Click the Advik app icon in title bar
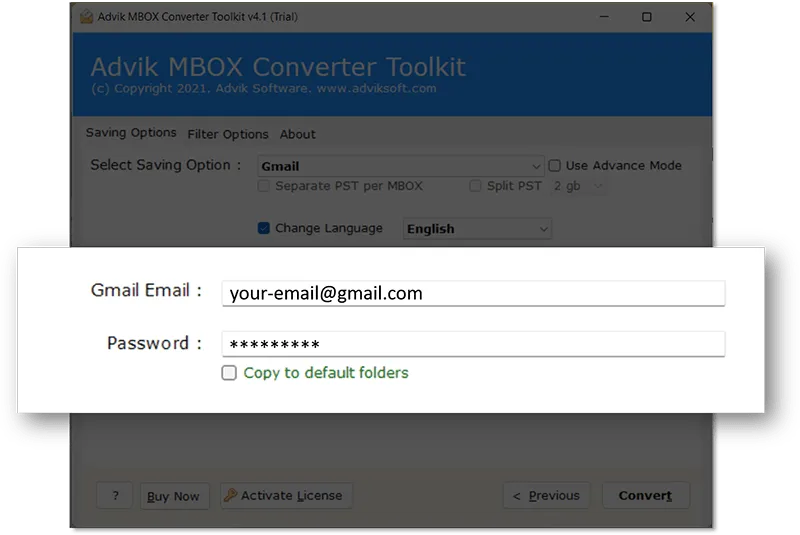Viewport: 800px width, 535px height. click(x=86, y=17)
